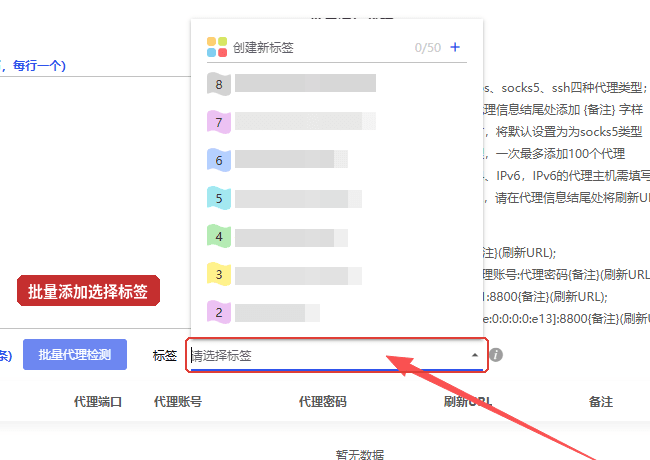Click the 代理端口 column header

click(x=98, y=402)
